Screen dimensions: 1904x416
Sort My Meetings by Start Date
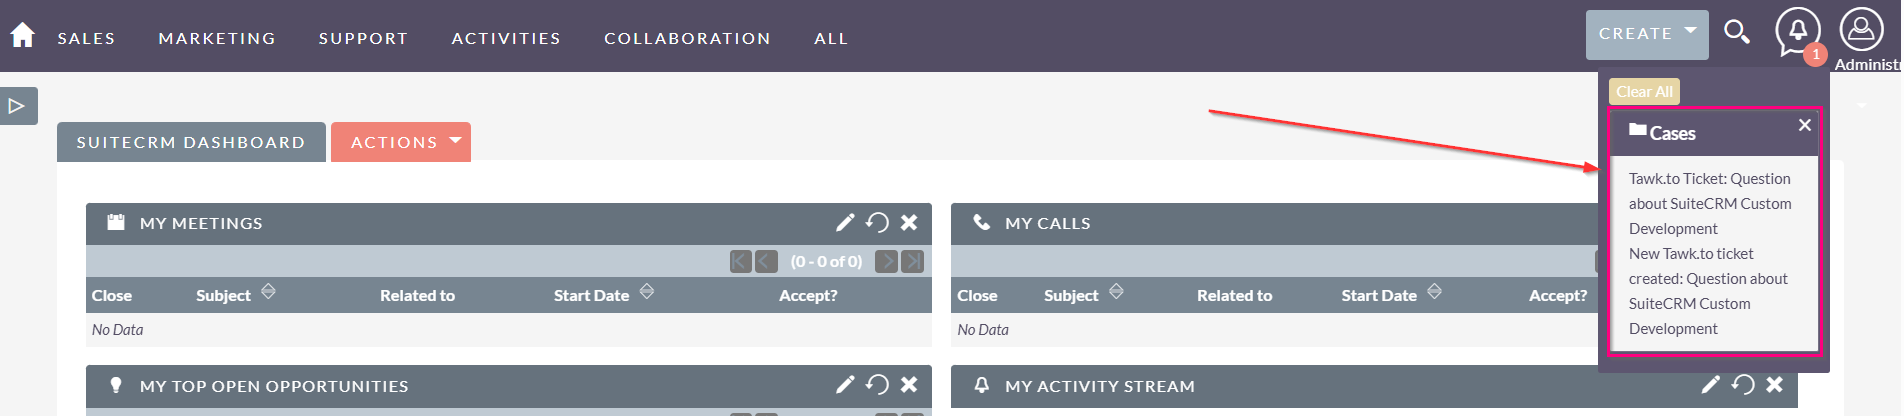coord(647,291)
